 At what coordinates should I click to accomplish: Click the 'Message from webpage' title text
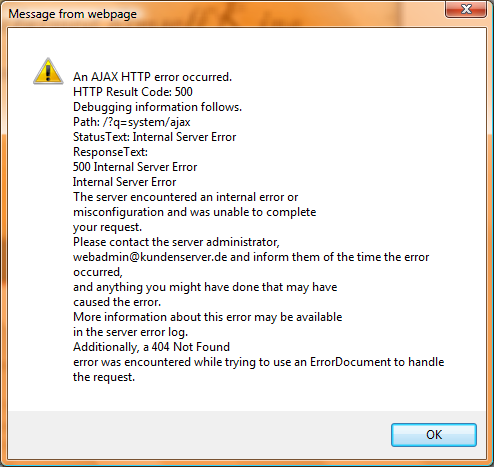pos(72,14)
